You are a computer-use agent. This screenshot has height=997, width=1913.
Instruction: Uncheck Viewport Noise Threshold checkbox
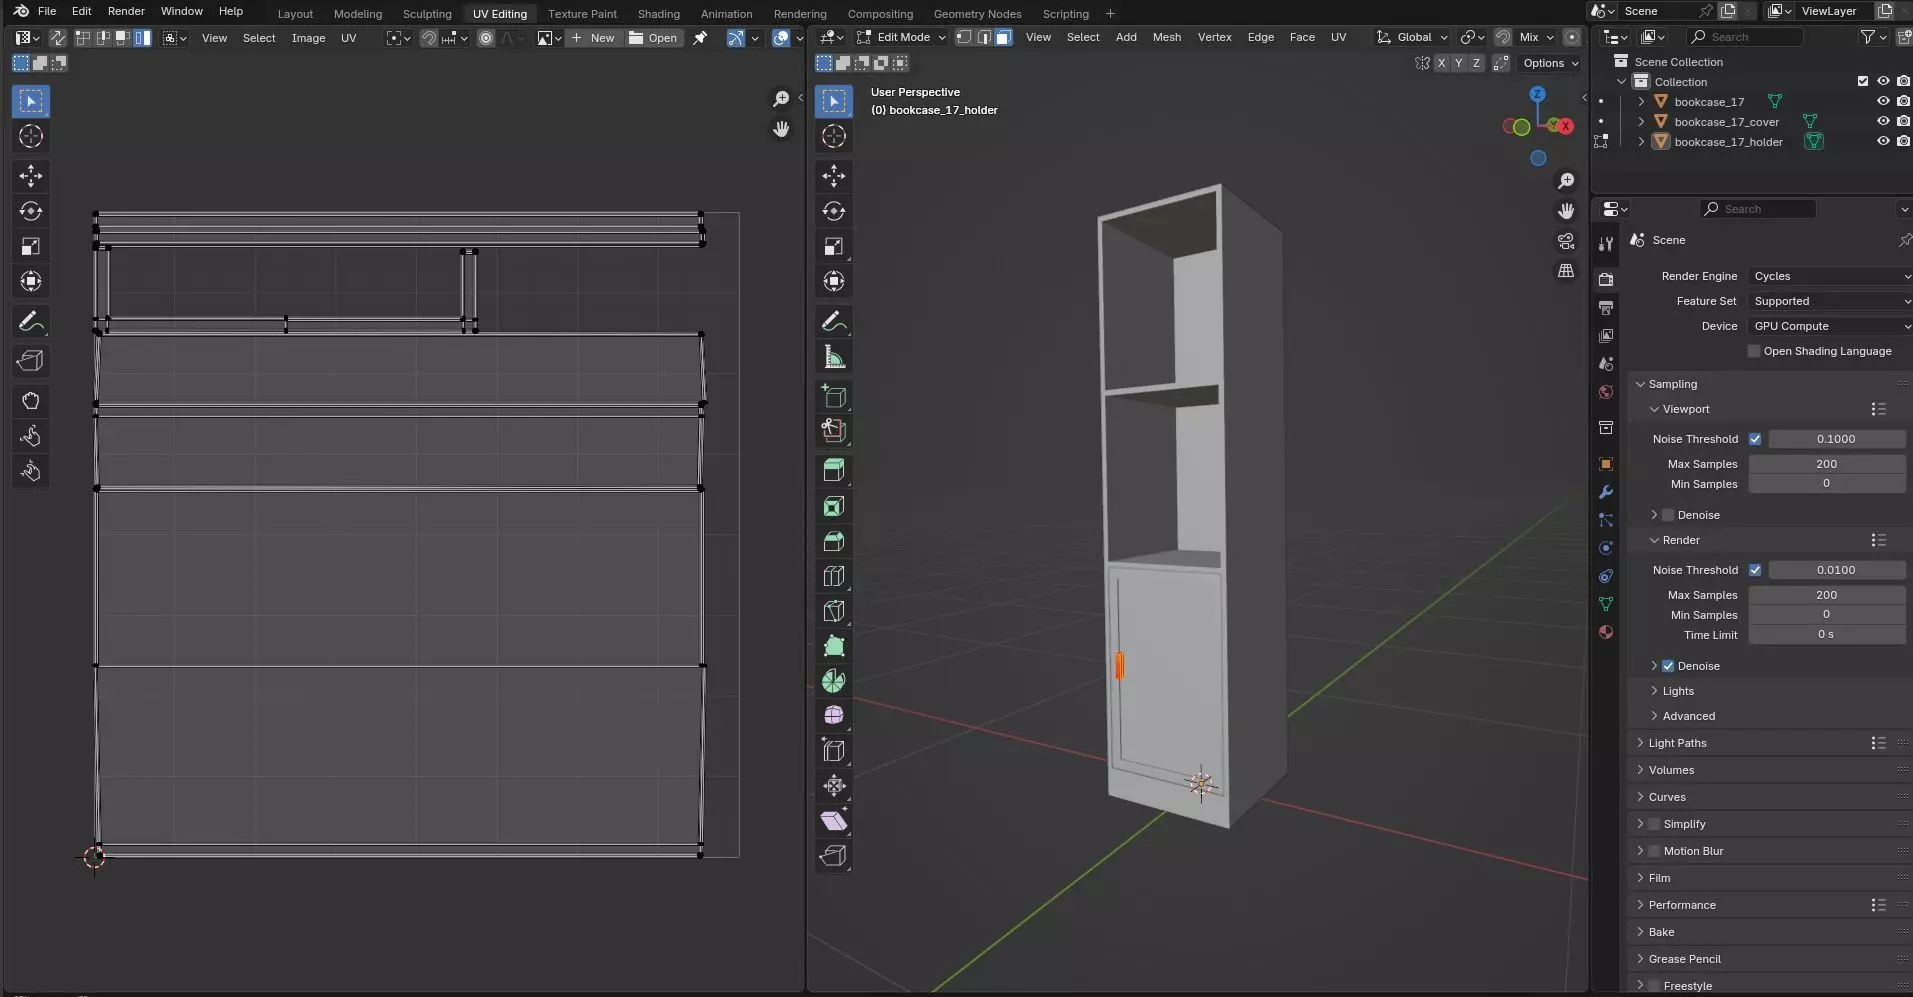coord(1755,439)
